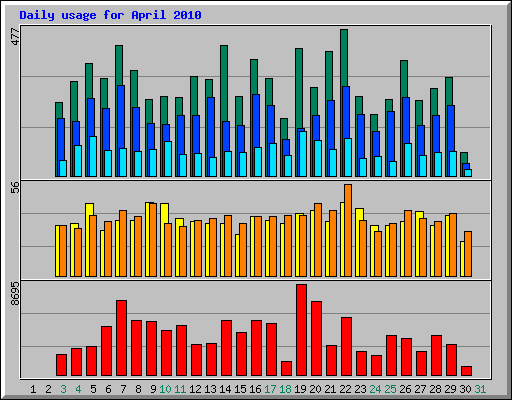Click the red bar for day 20
The height and width of the screenshot is (400, 512).
point(316,339)
